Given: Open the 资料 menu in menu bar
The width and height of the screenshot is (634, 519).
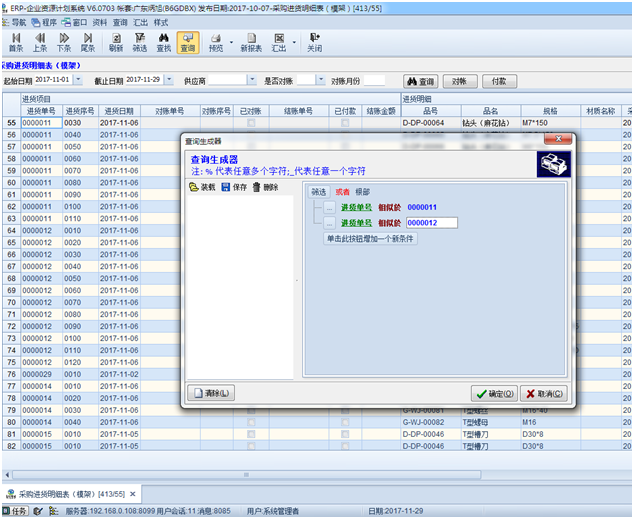Looking at the screenshot, I should point(99,20).
